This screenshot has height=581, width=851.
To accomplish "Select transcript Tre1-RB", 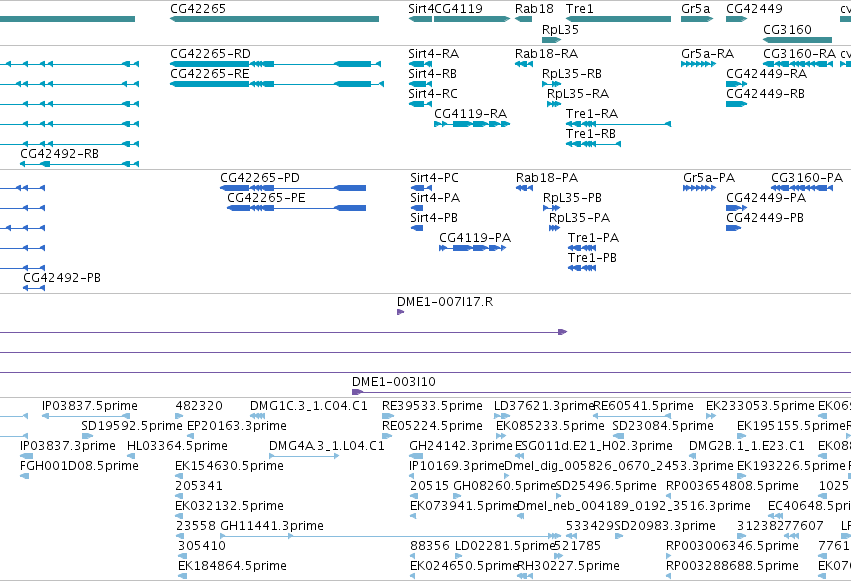I will [593, 144].
